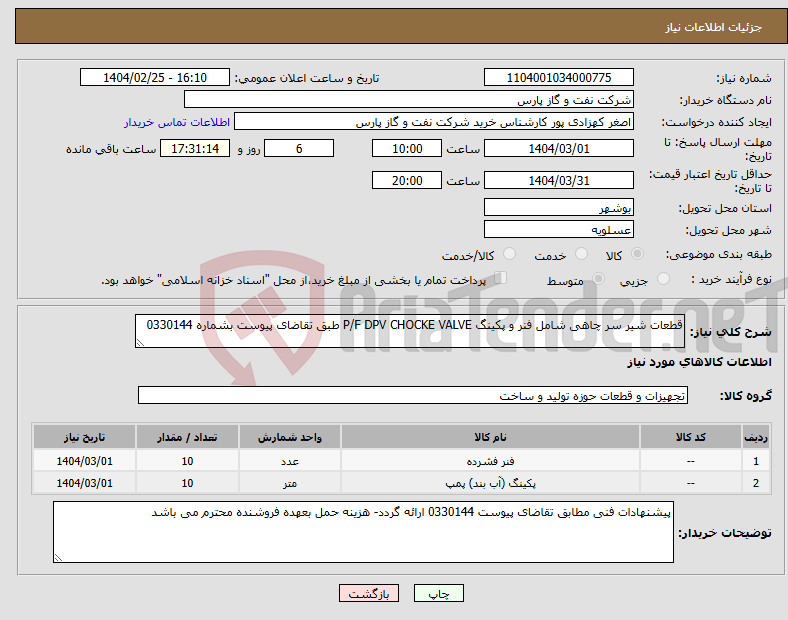This screenshot has height=620, width=788.
Task: Click row number 1 cell
Action: [x=756, y=461]
